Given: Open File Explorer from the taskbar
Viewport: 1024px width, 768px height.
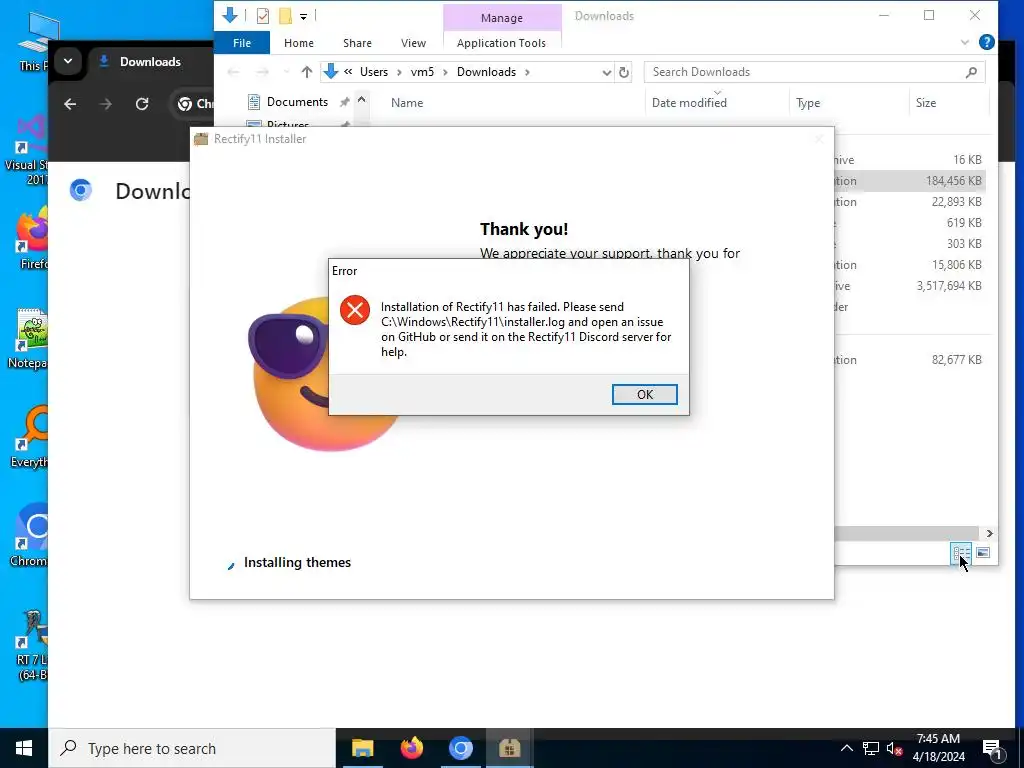Looking at the screenshot, I should point(362,748).
